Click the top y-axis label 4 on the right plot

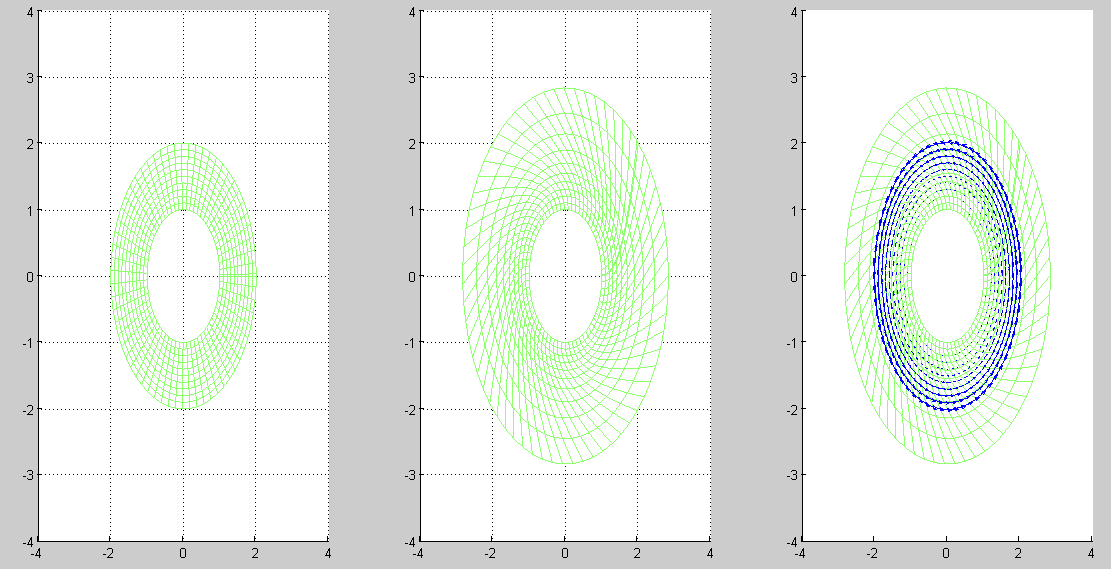coord(793,12)
